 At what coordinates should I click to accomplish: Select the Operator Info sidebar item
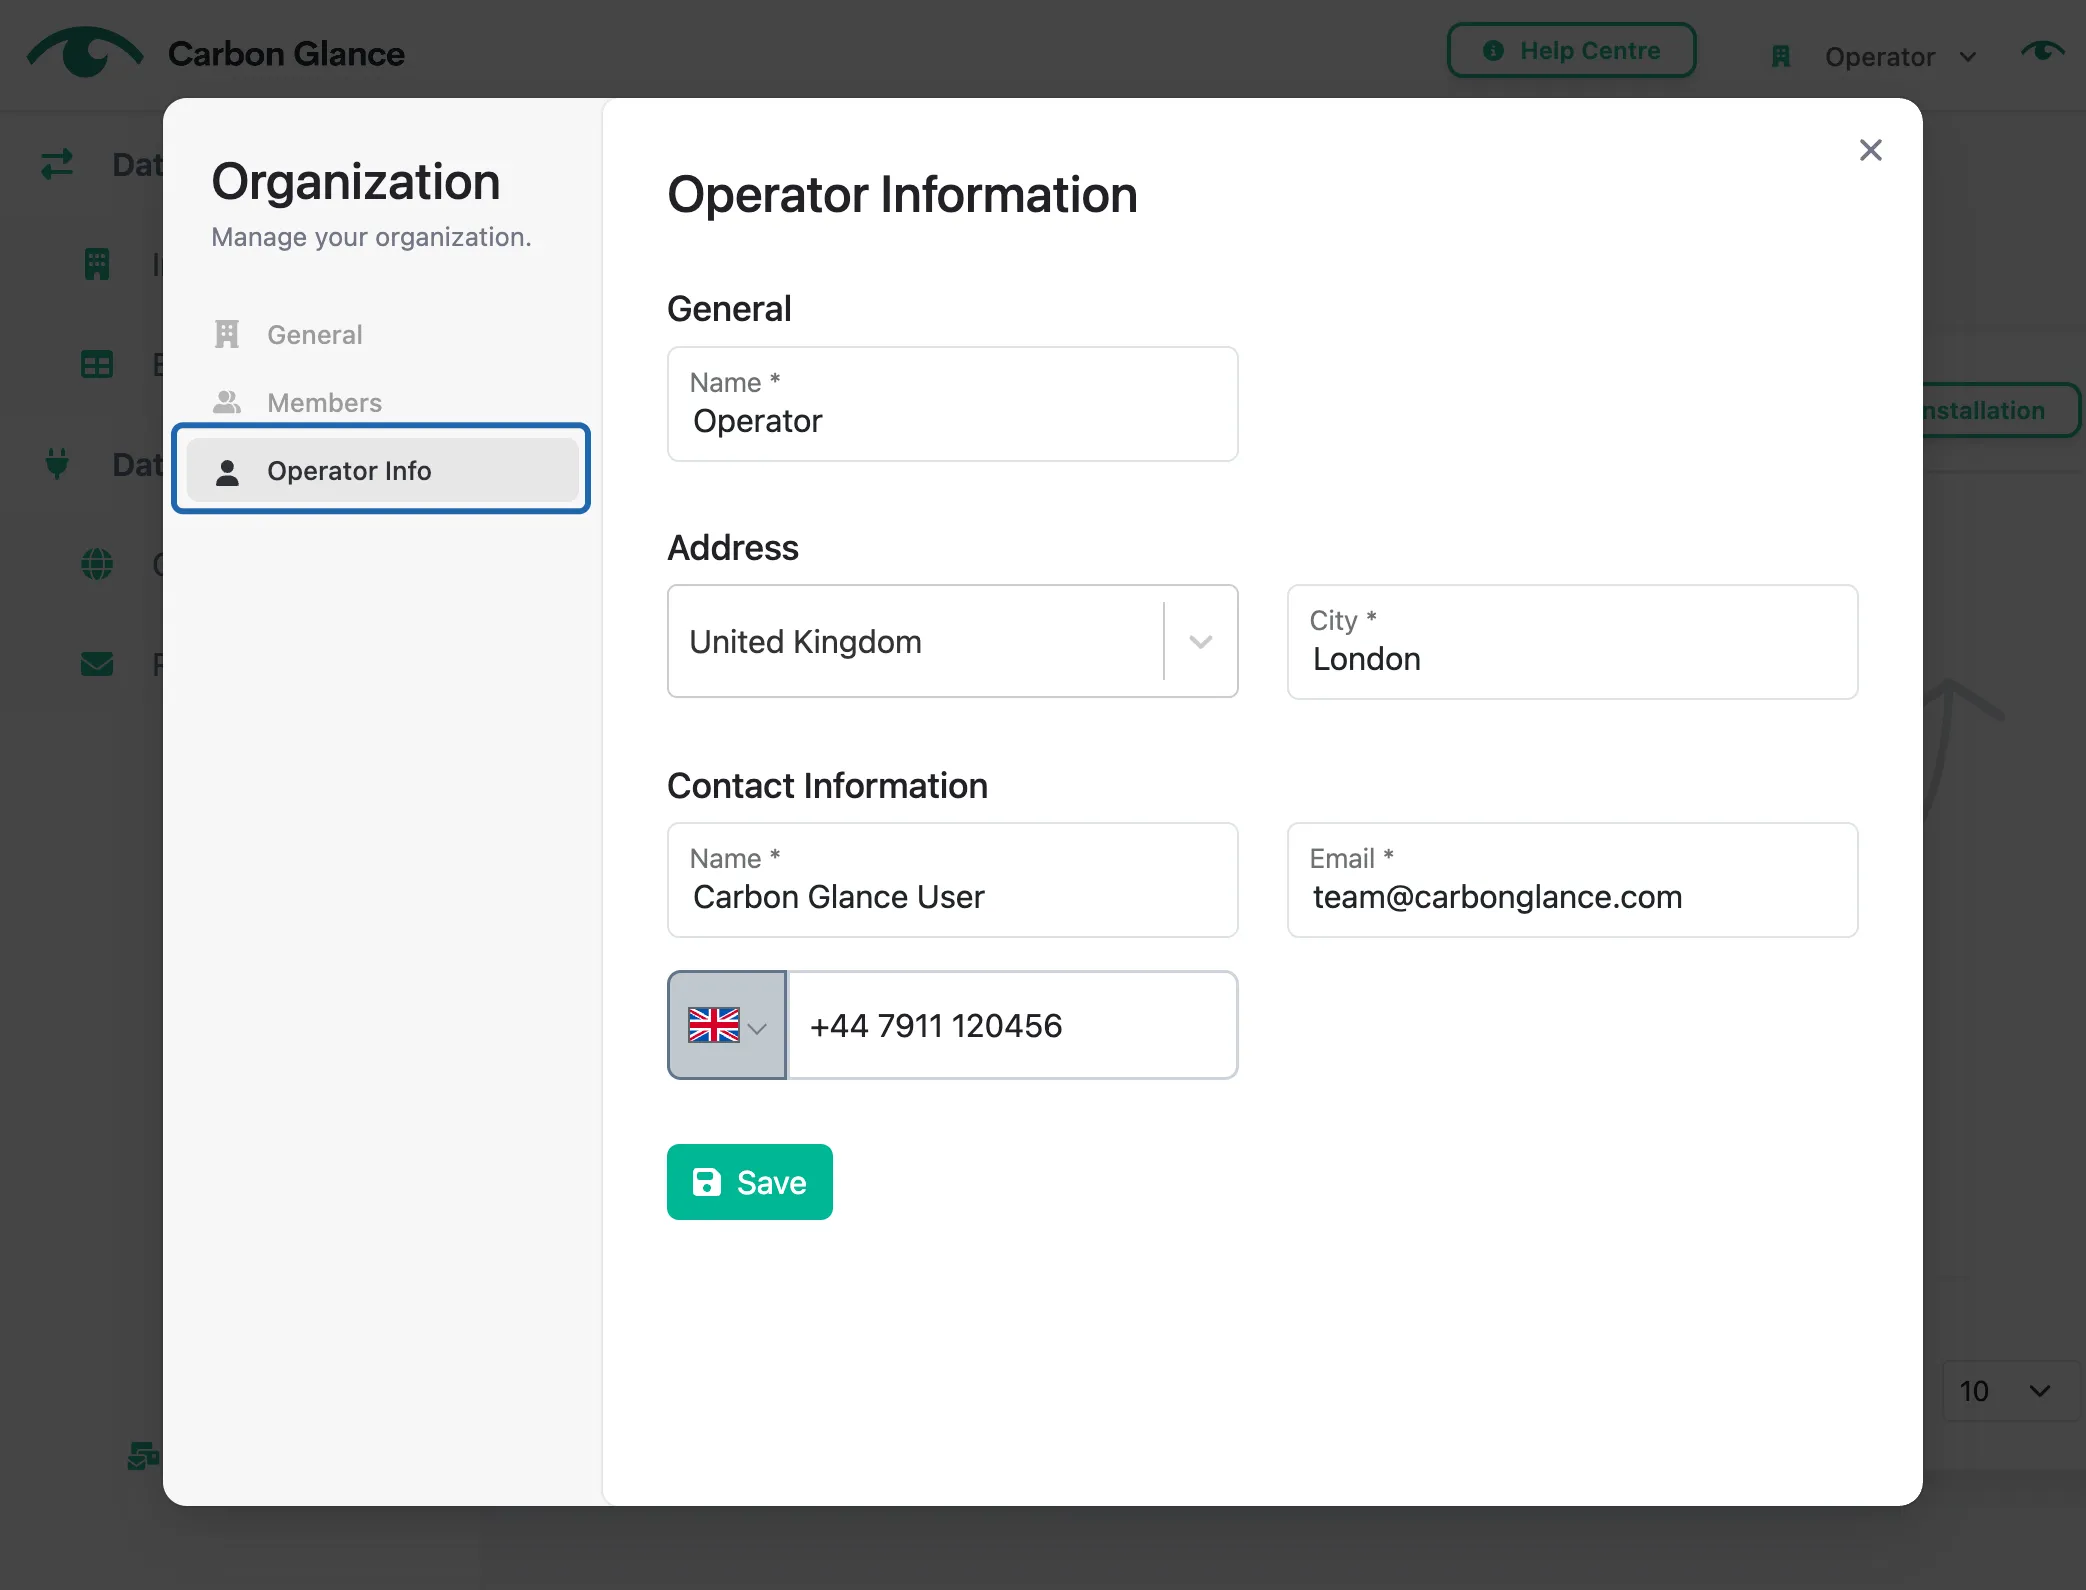click(x=381, y=470)
